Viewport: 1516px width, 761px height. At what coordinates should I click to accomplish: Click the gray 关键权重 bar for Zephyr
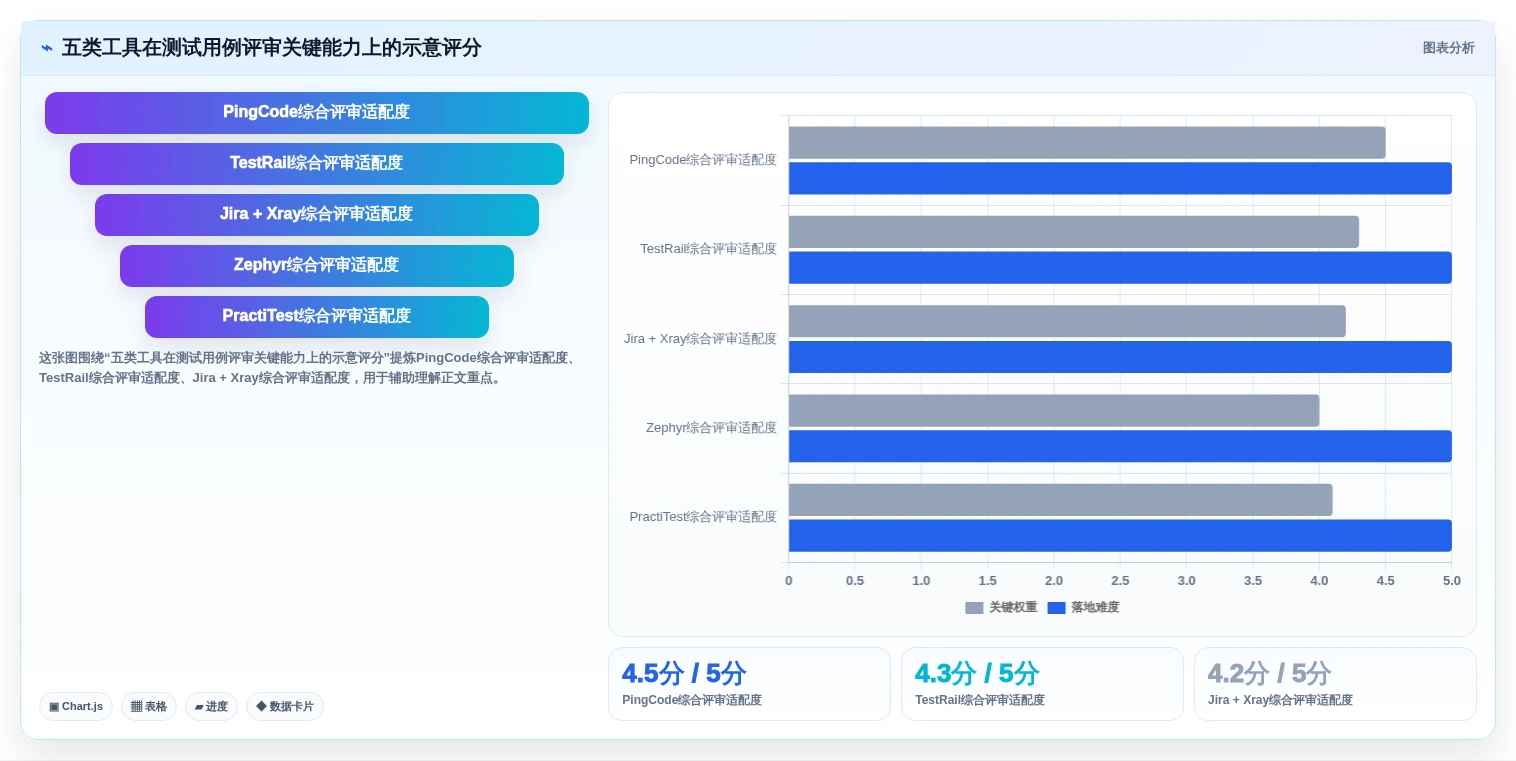click(x=1054, y=411)
